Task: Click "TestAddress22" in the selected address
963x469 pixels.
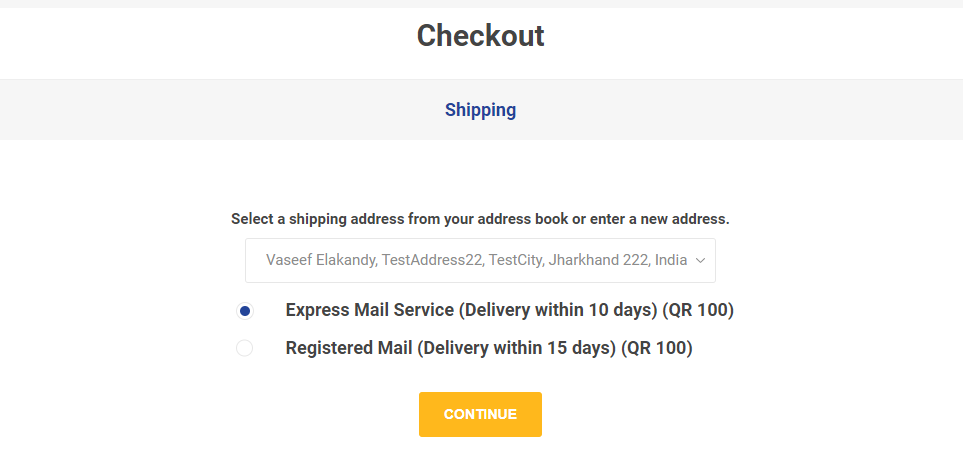Action: (x=433, y=260)
